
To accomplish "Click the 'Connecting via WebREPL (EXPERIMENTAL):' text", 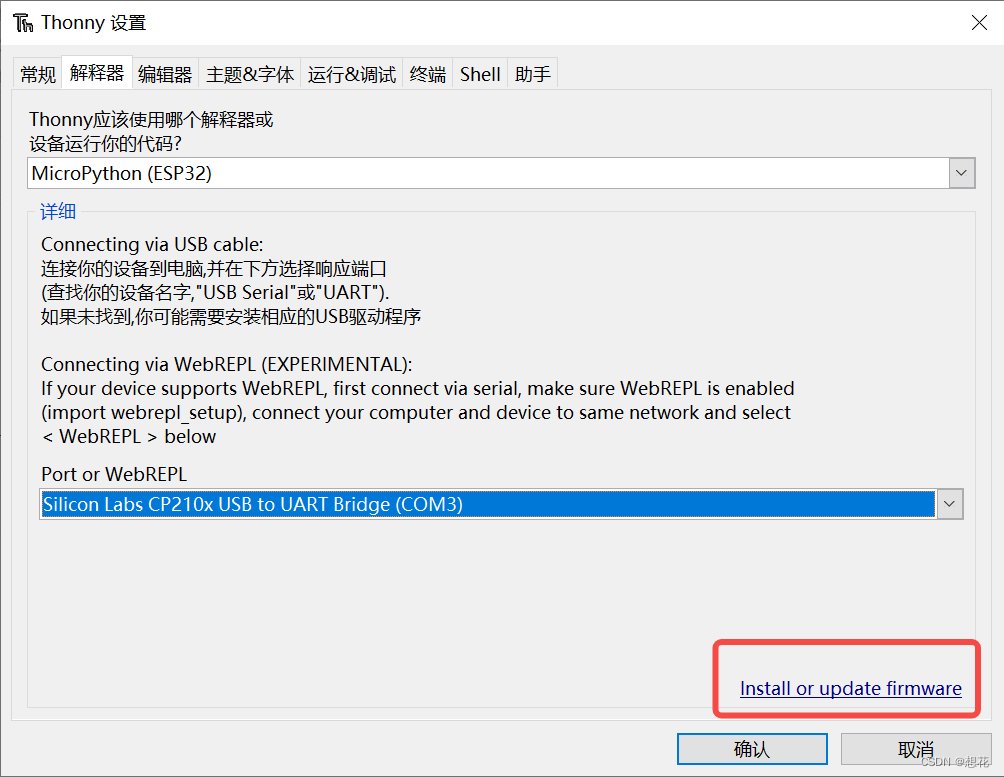I will 227,364.
